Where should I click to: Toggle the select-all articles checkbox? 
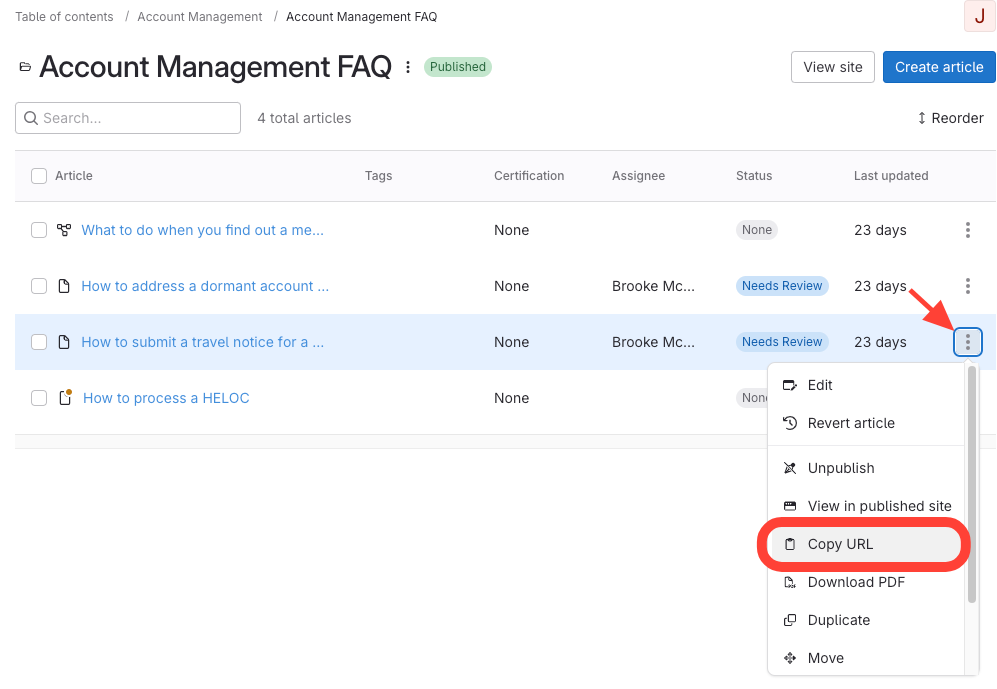coord(39,176)
